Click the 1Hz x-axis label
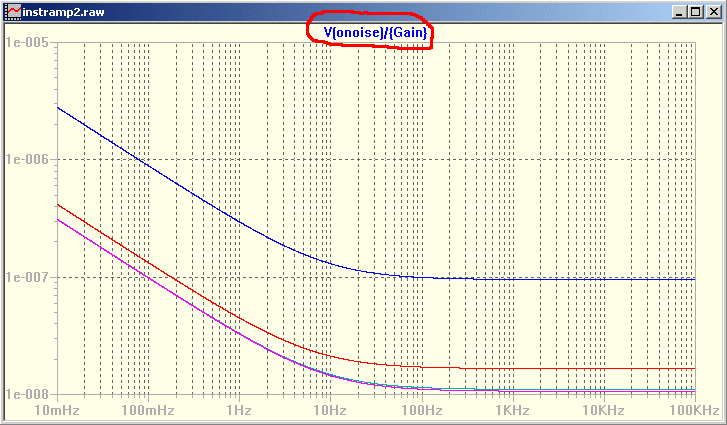 [239, 410]
